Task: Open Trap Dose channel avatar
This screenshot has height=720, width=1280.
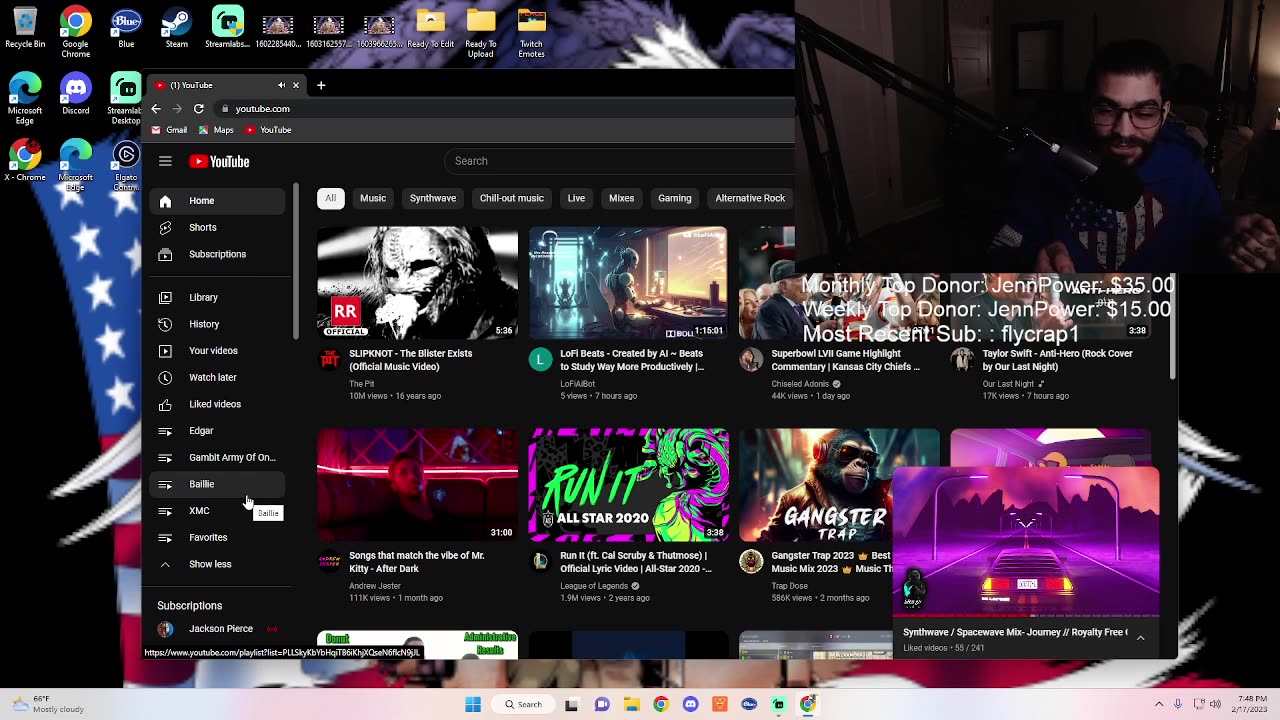Action: [751, 562]
